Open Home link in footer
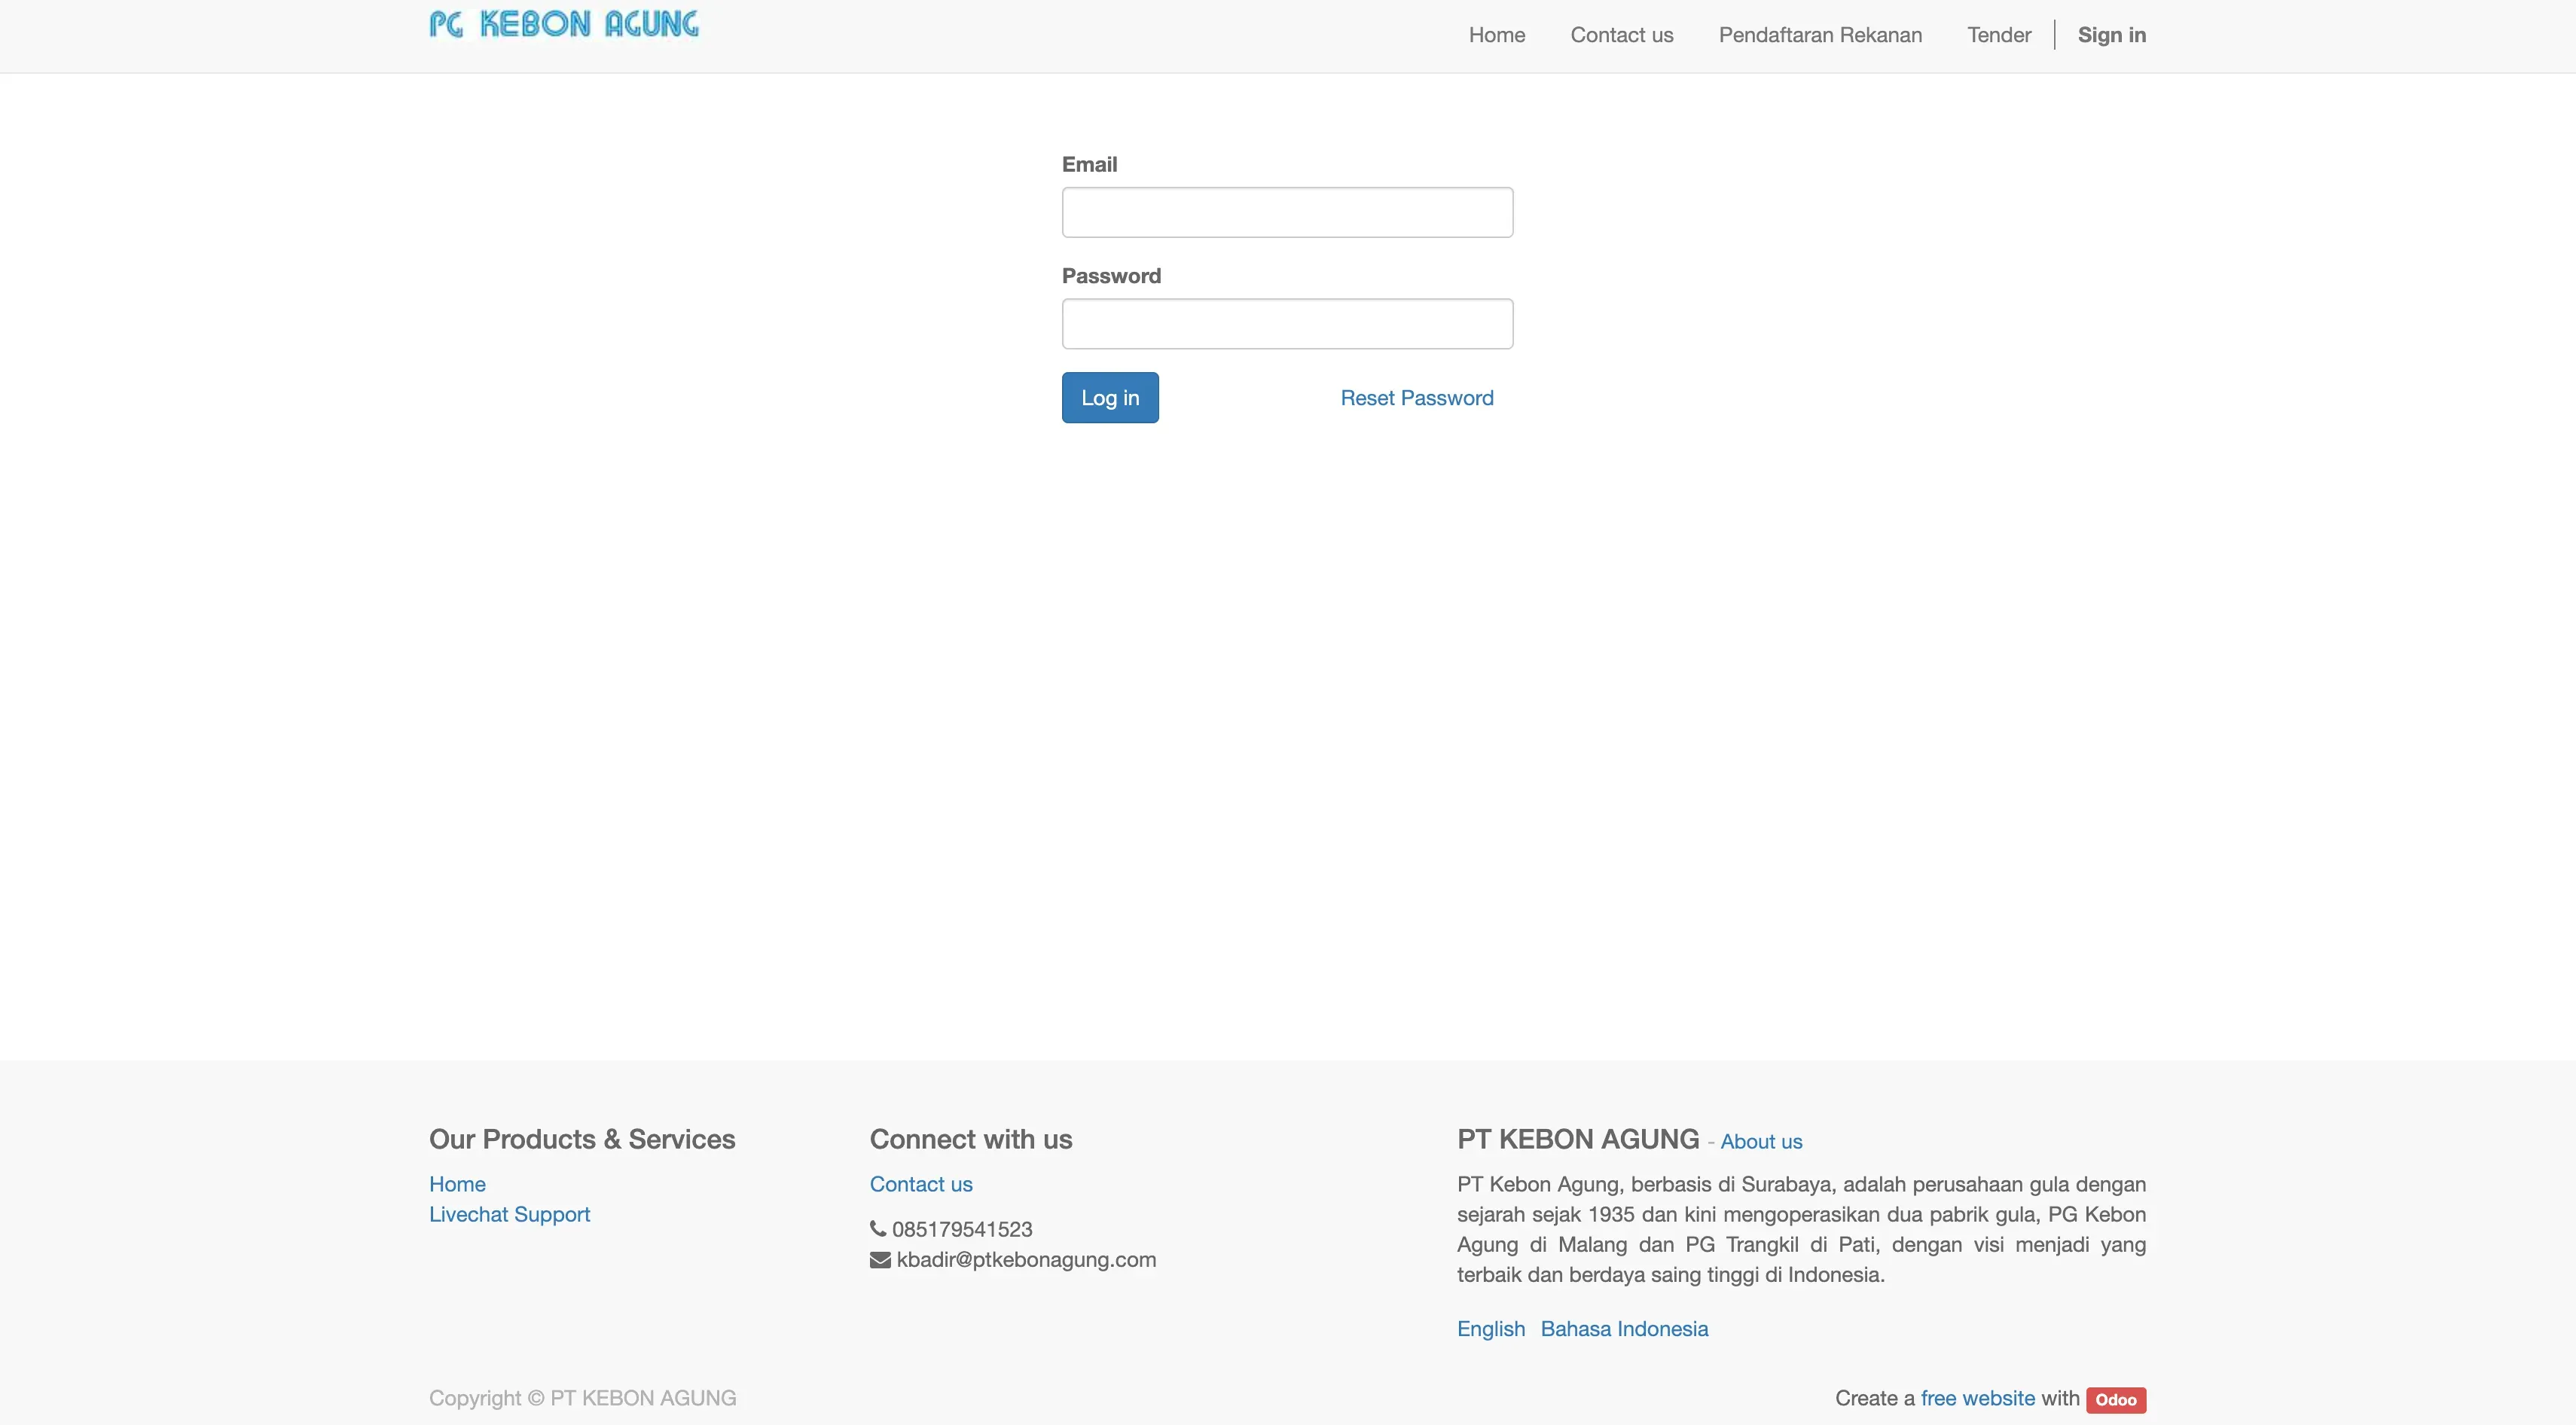 (457, 1184)
